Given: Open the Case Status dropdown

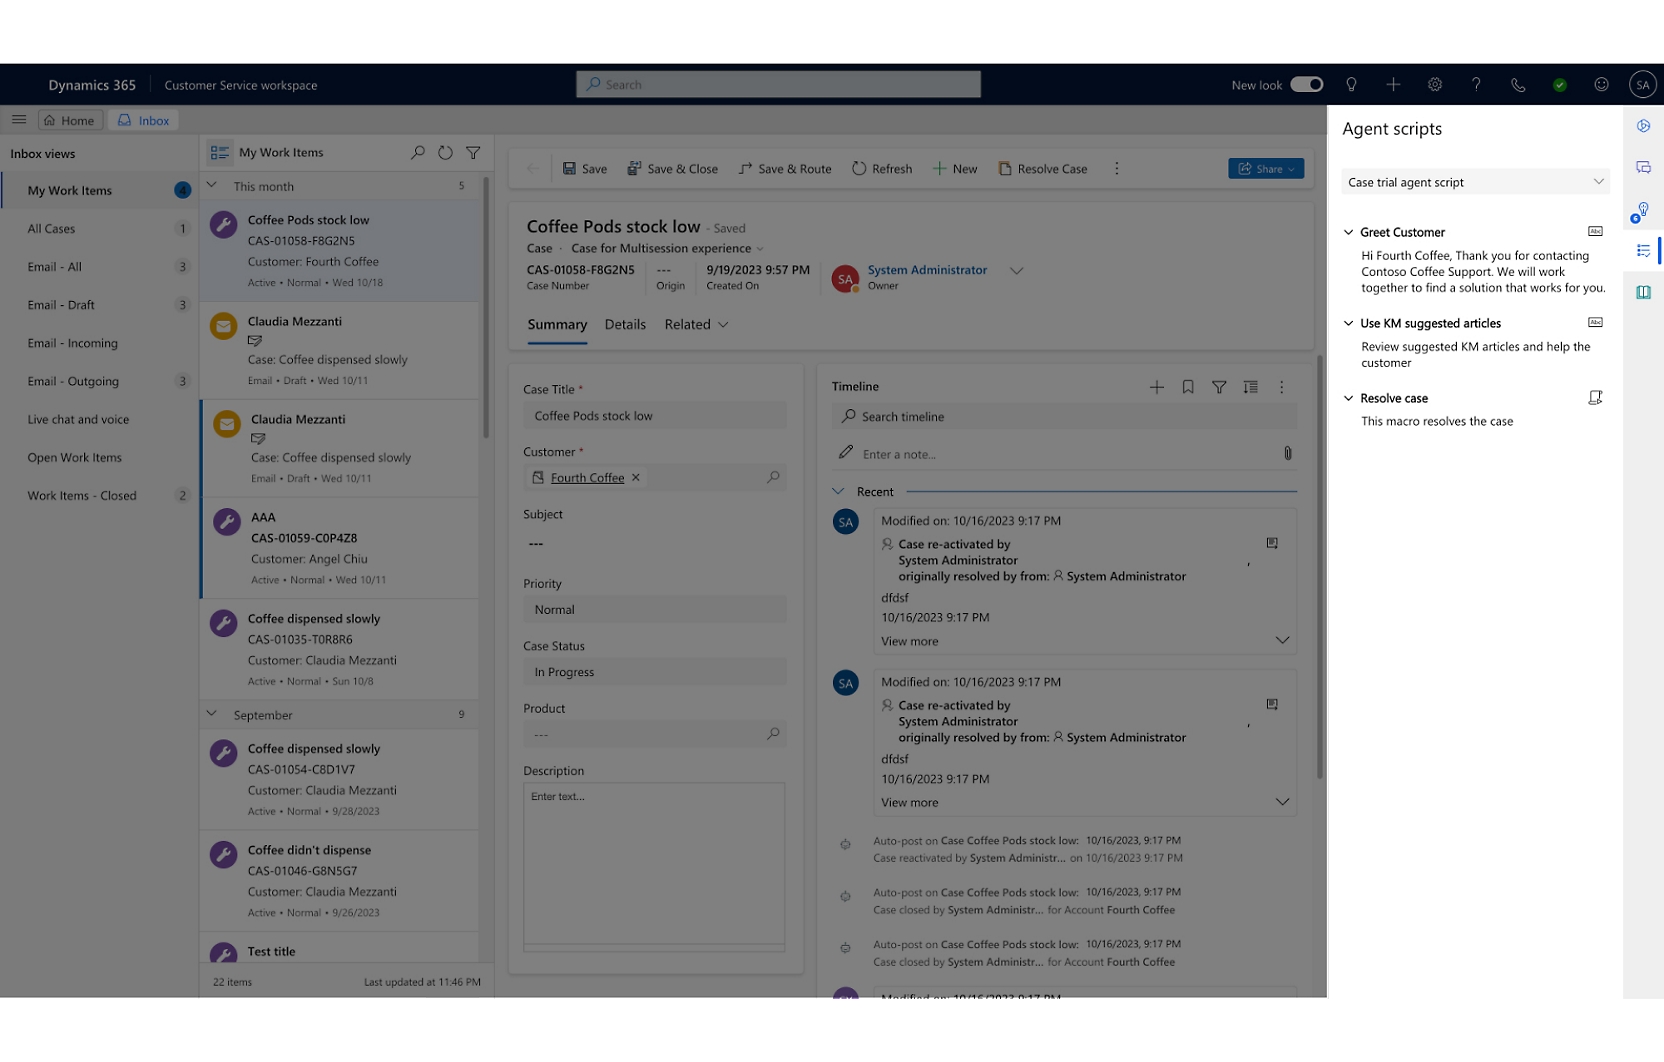Looking at the screenshot, I should point(654,672).
